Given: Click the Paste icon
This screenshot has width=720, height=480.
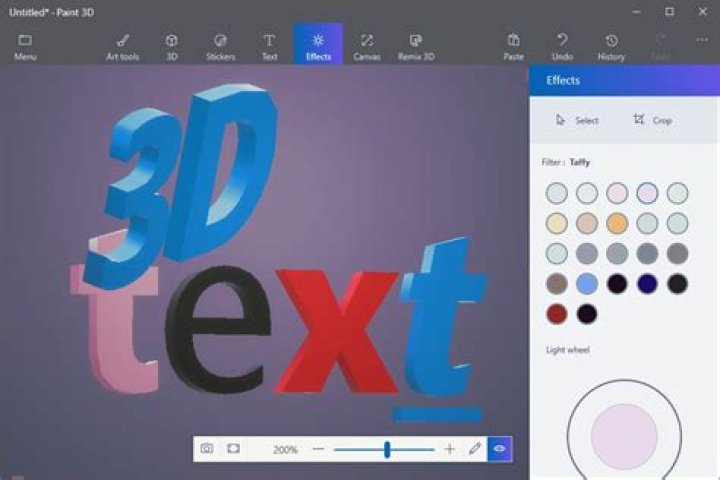Looking at the screenshot, I should tap(513, 46).
